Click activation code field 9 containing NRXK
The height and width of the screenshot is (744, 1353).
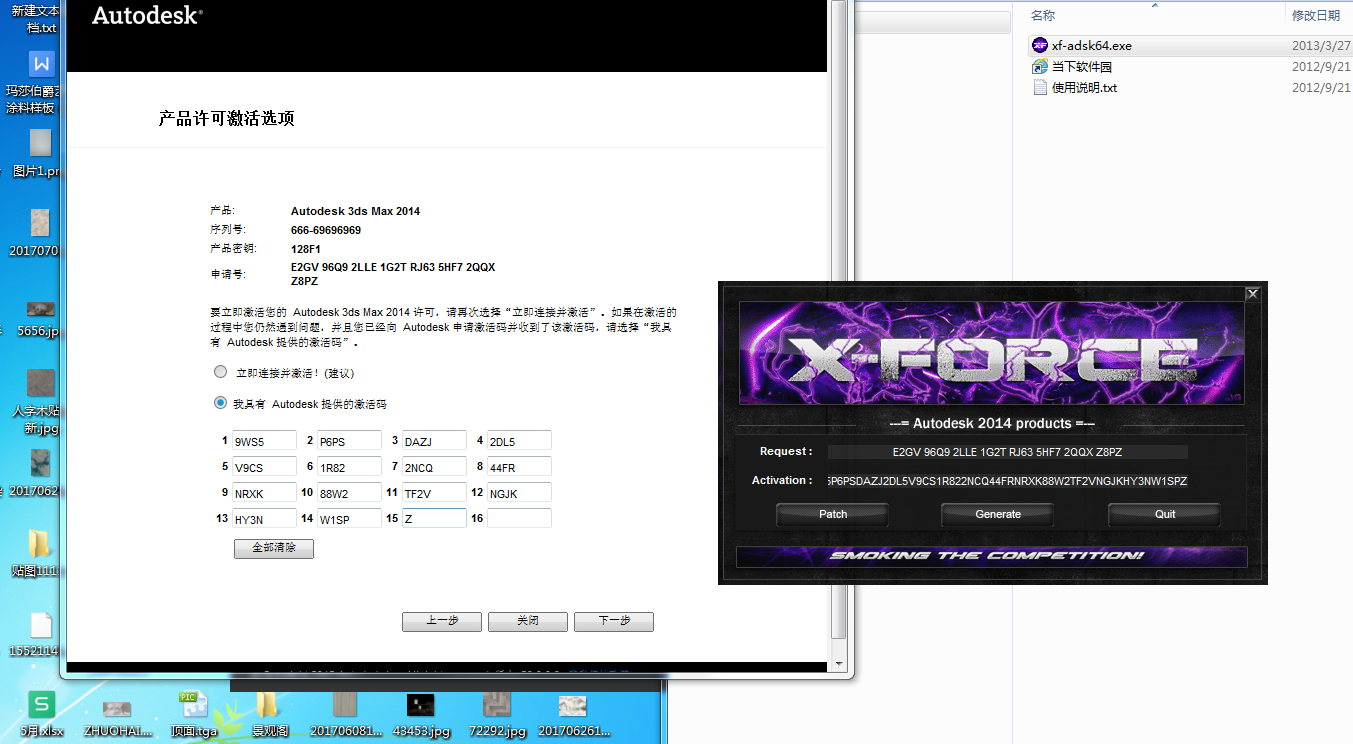(x=264, y=493)
